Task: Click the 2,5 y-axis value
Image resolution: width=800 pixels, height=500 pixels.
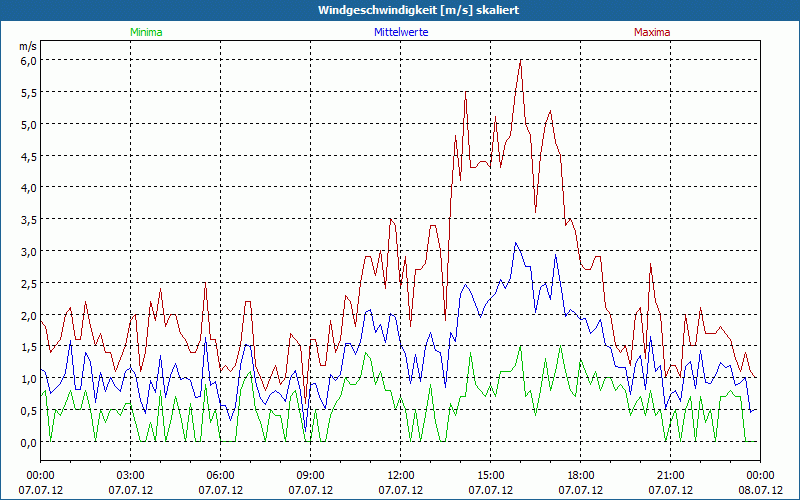Action: point(29,283)
